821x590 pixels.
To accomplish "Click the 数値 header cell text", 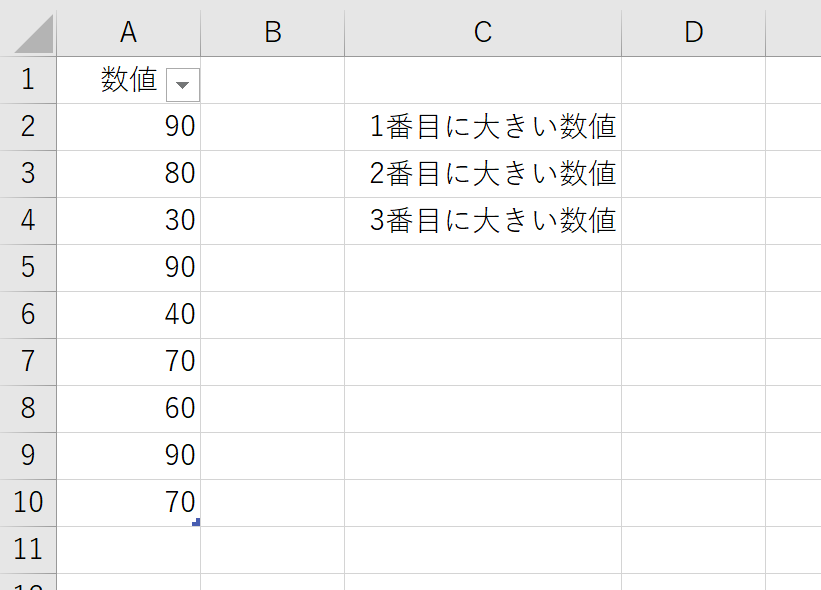I will [129, 80].
